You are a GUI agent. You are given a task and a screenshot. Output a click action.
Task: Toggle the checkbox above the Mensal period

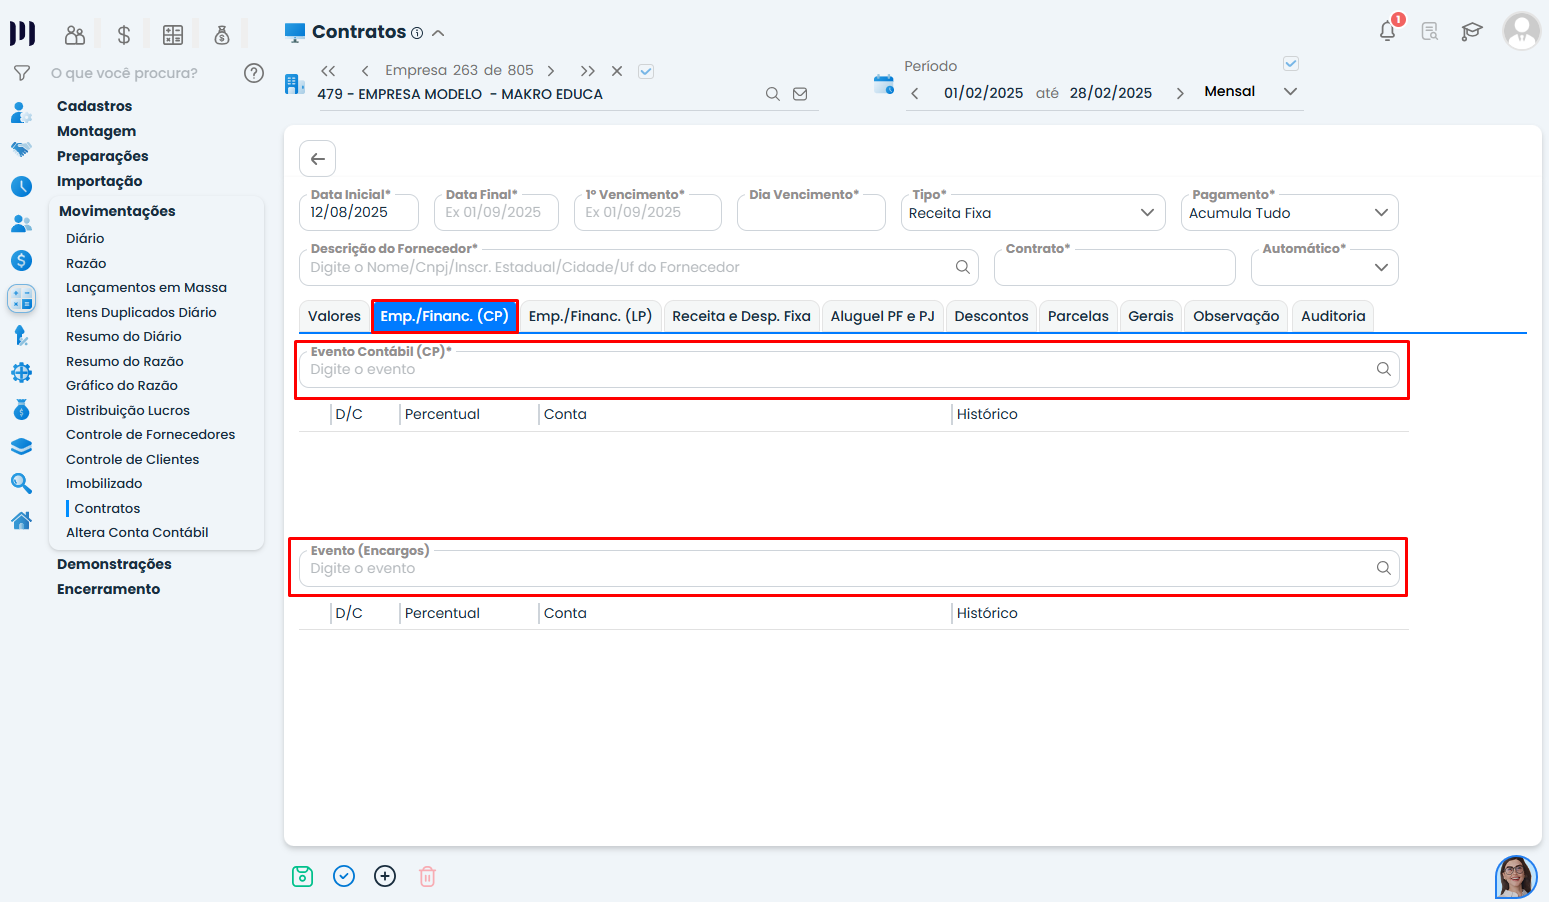[x=1291, y=64]
